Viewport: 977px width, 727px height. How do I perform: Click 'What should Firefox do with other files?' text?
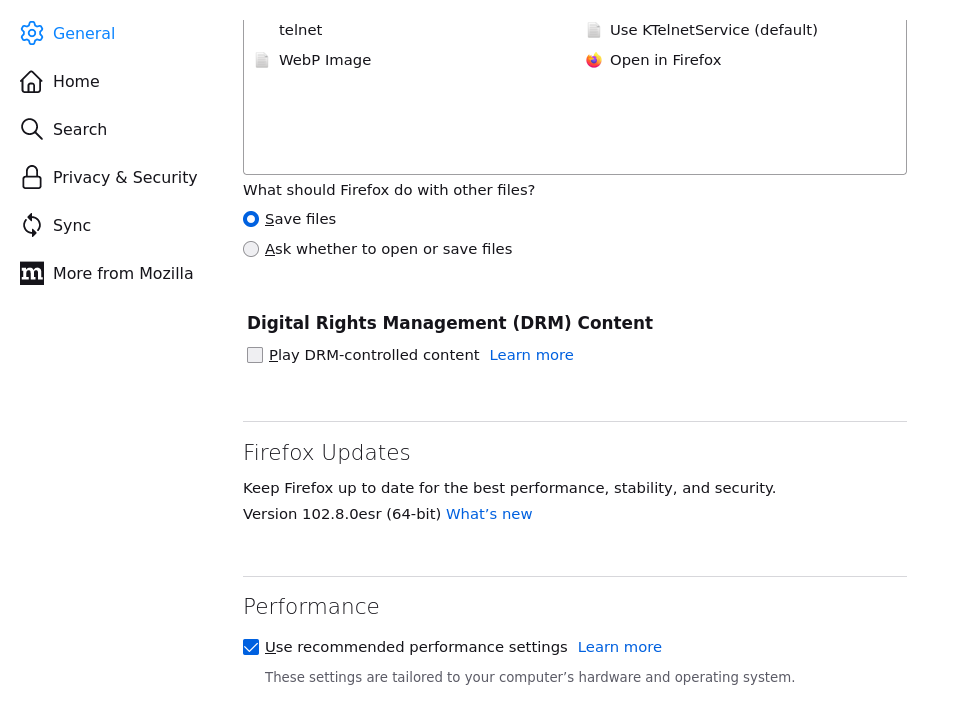[389, 191]
